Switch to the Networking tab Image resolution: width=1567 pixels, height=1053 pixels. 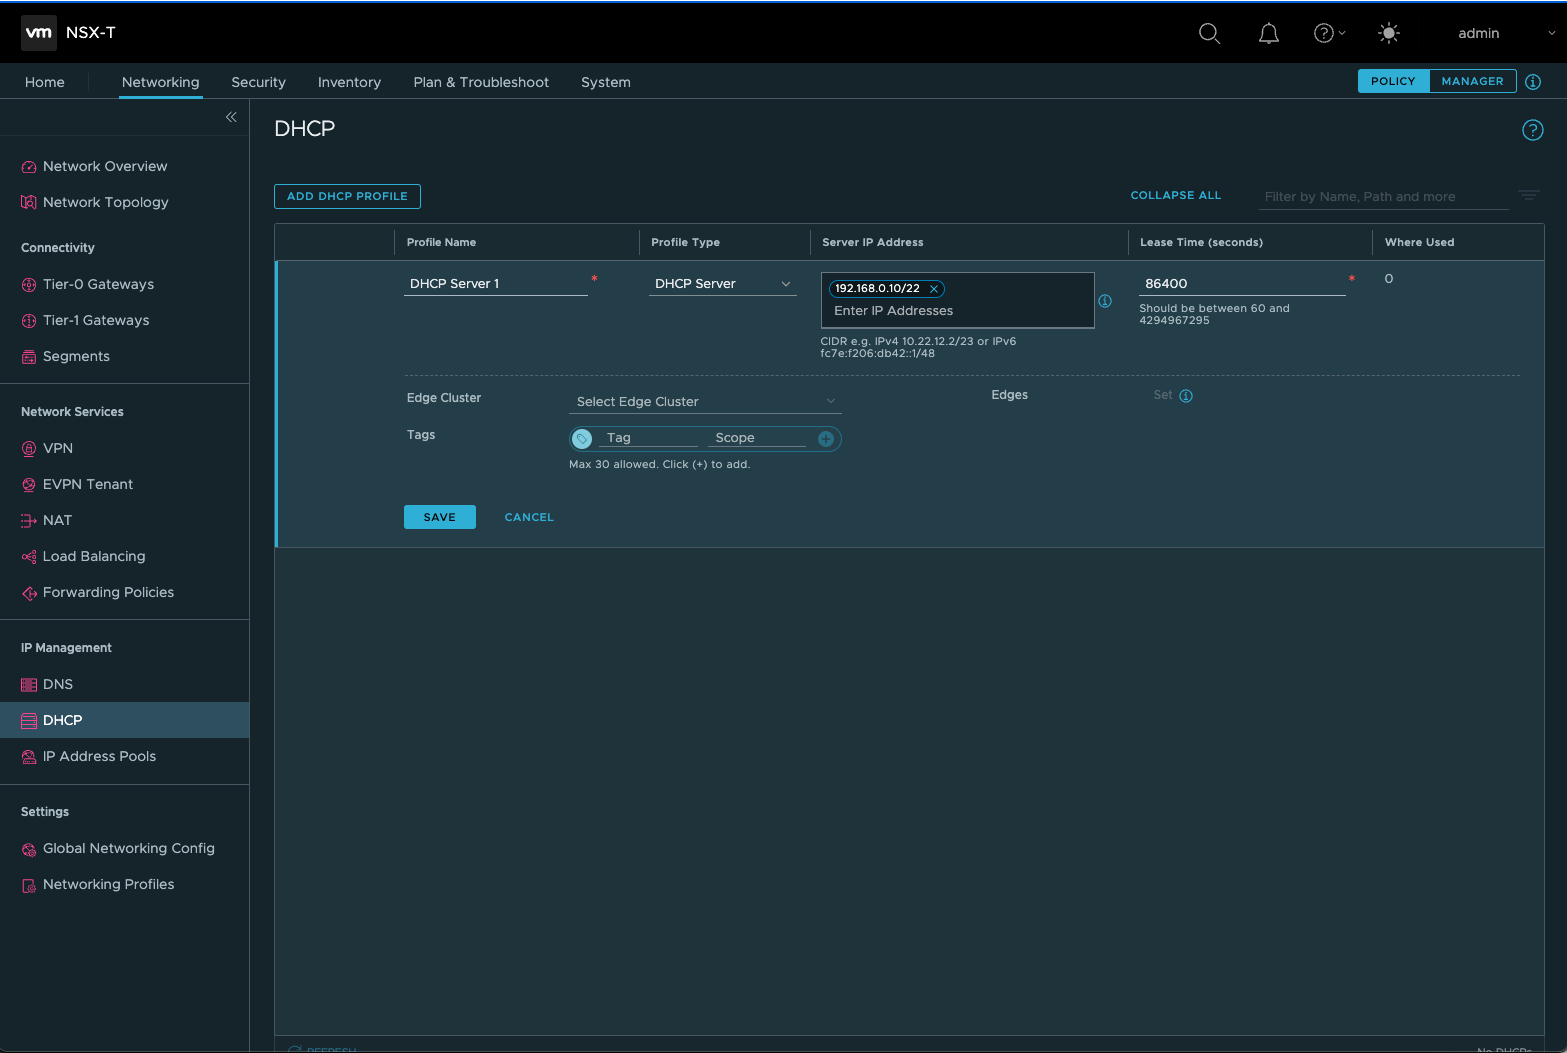click(161, 82)
